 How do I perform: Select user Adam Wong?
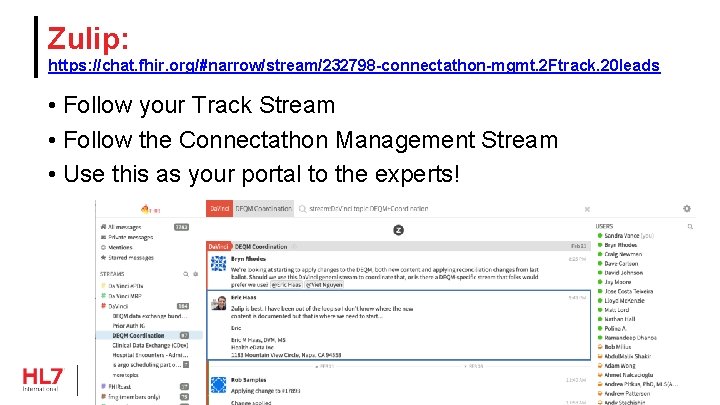click(620, 366)
